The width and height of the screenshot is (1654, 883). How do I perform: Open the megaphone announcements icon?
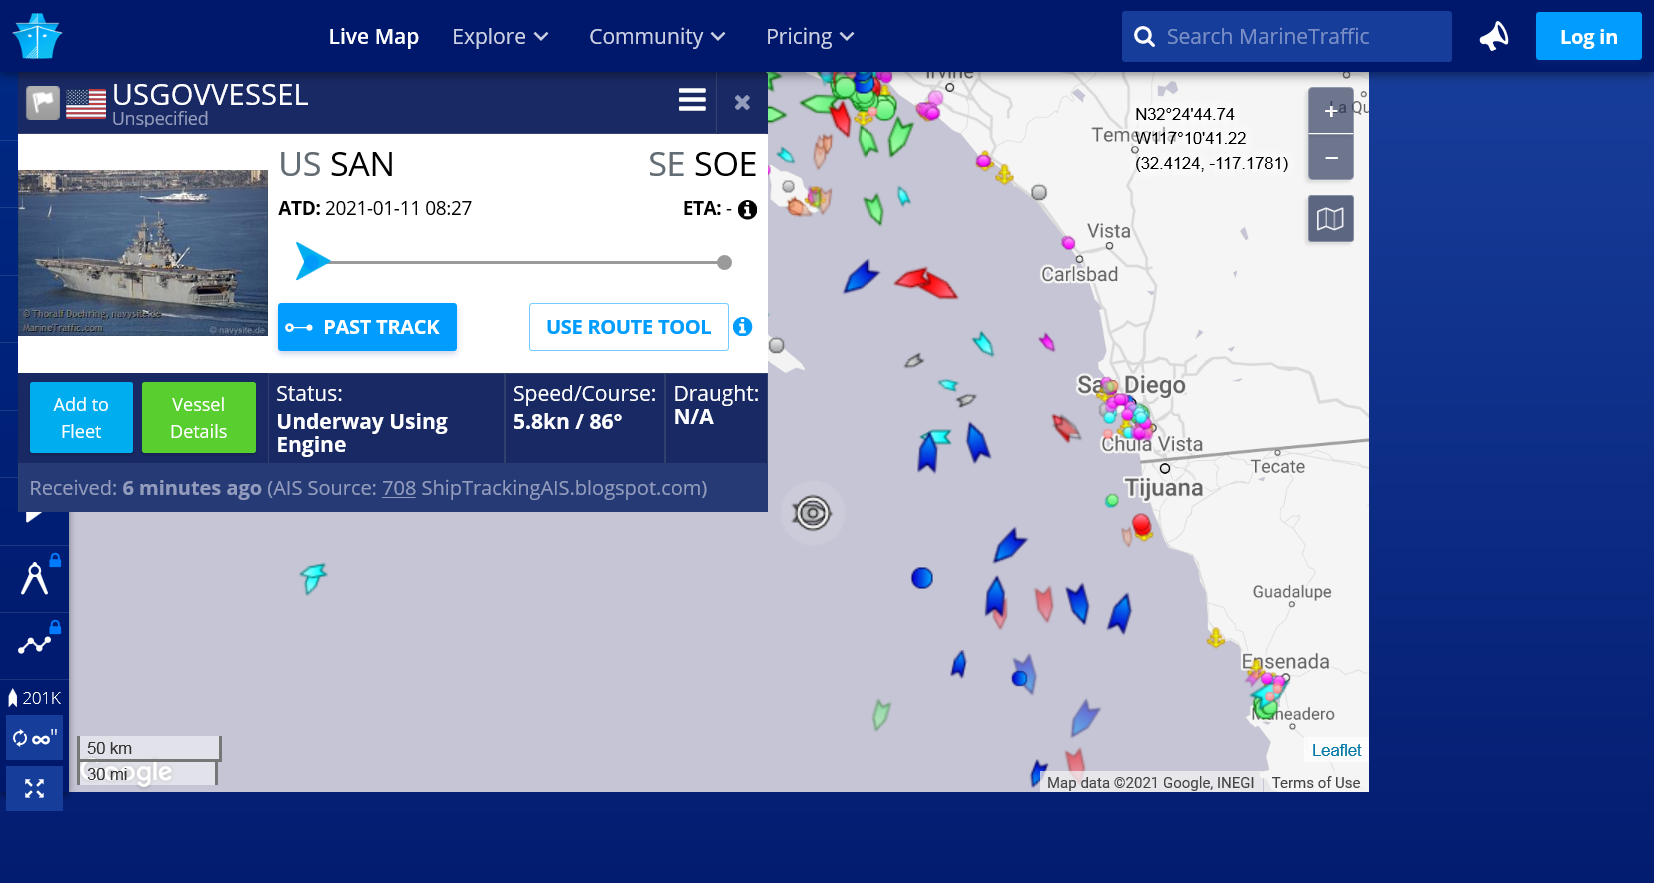click(1494, 37)
